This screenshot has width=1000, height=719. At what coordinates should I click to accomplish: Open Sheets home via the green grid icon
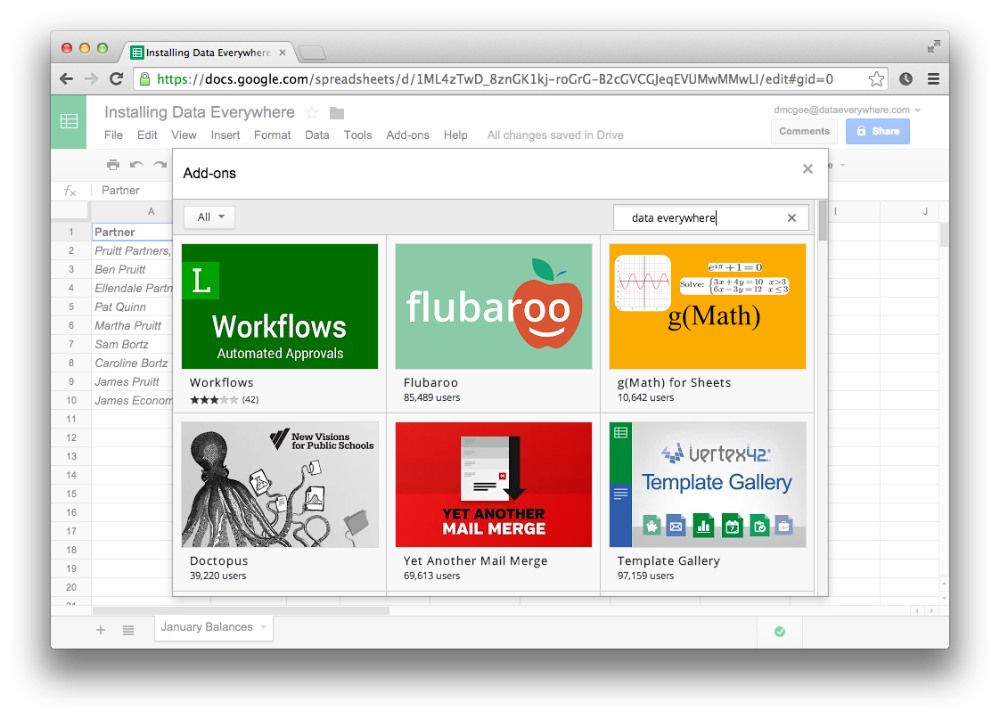point(68,121)
